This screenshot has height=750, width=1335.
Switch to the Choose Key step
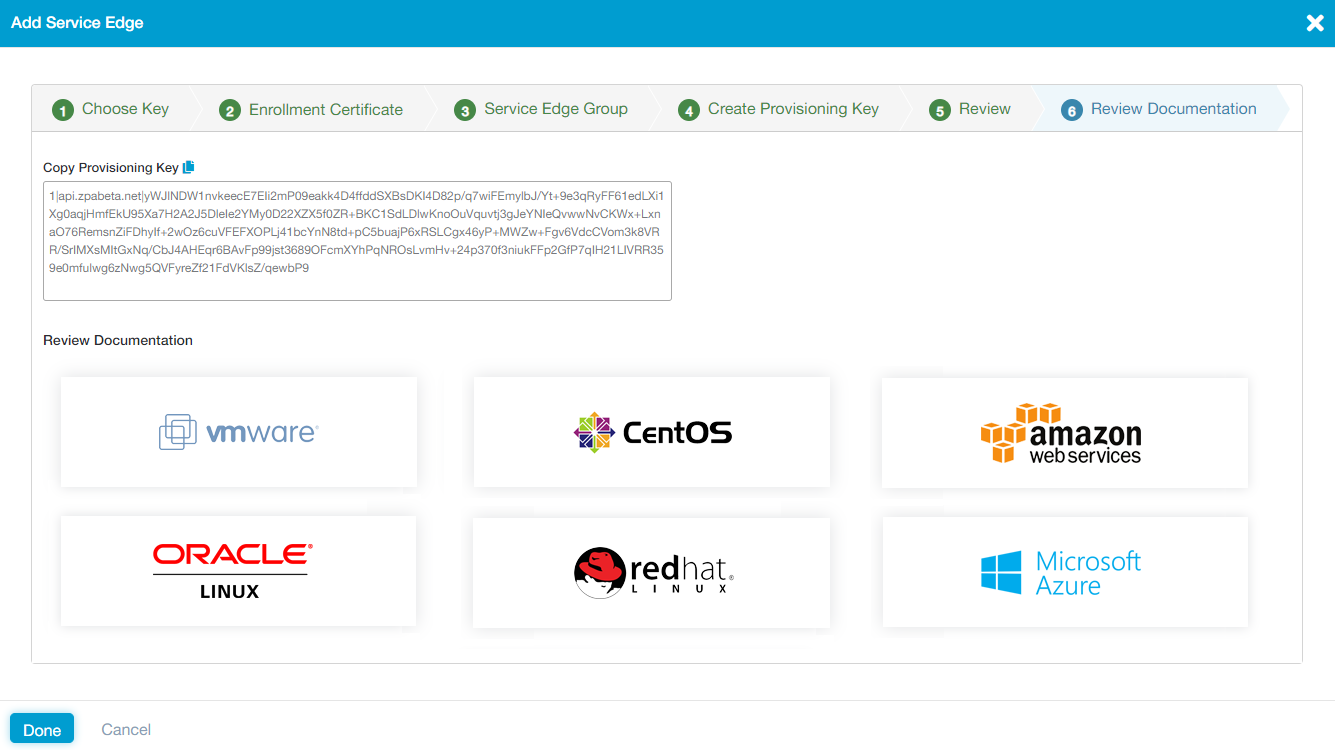(123, 109)
